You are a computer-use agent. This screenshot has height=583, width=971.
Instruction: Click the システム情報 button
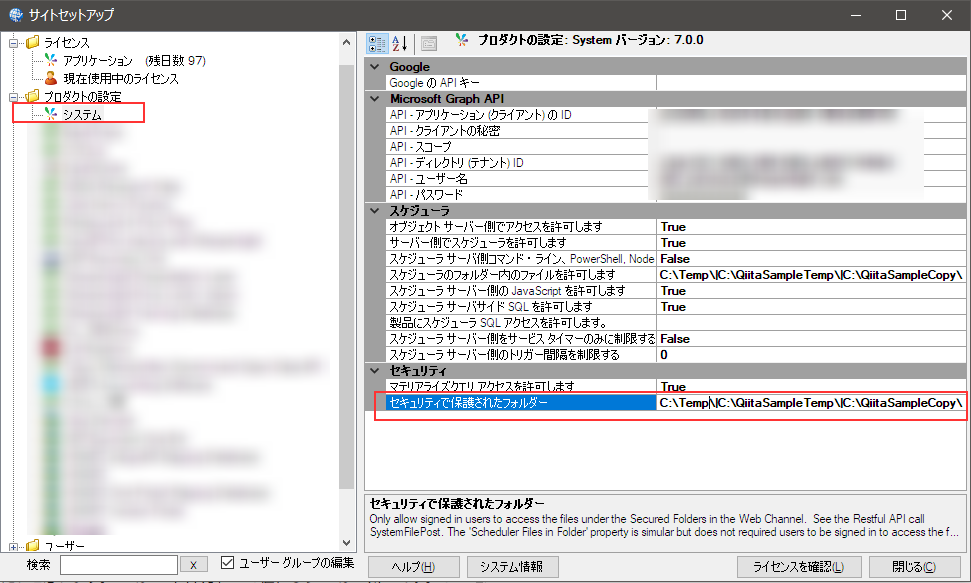click(512, 567)
